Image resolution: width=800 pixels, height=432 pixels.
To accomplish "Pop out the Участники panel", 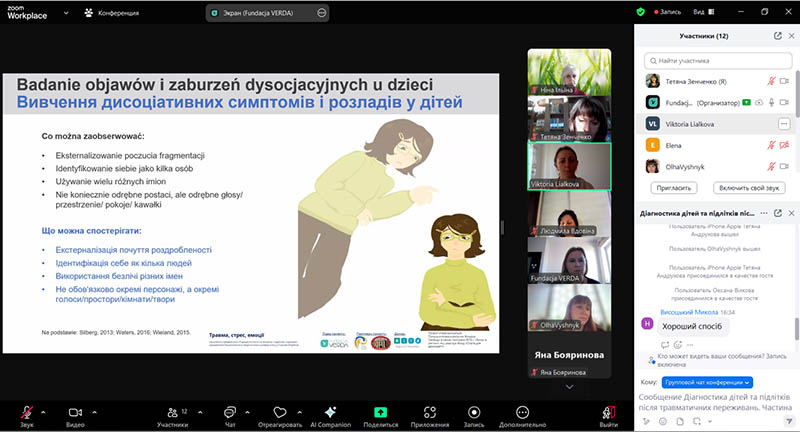I will [x=778, y=36].
